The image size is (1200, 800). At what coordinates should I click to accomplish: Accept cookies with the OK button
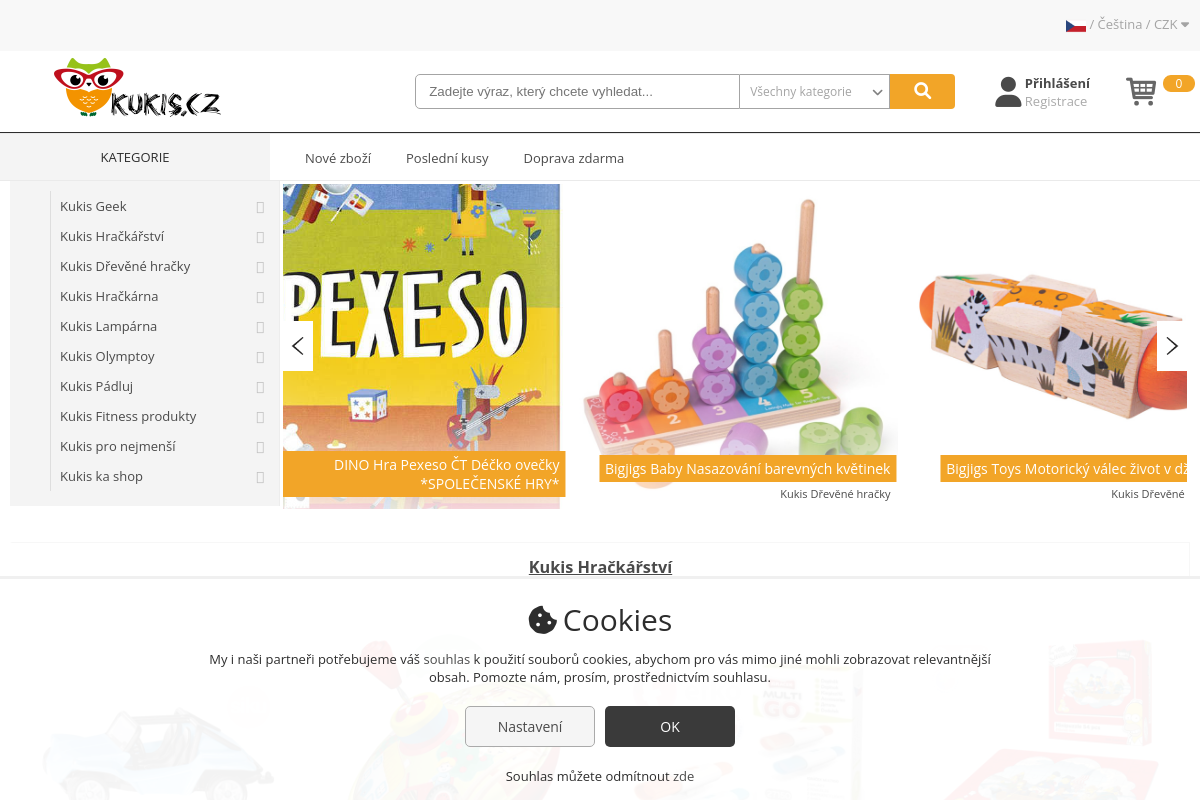(x=670, y=726)
